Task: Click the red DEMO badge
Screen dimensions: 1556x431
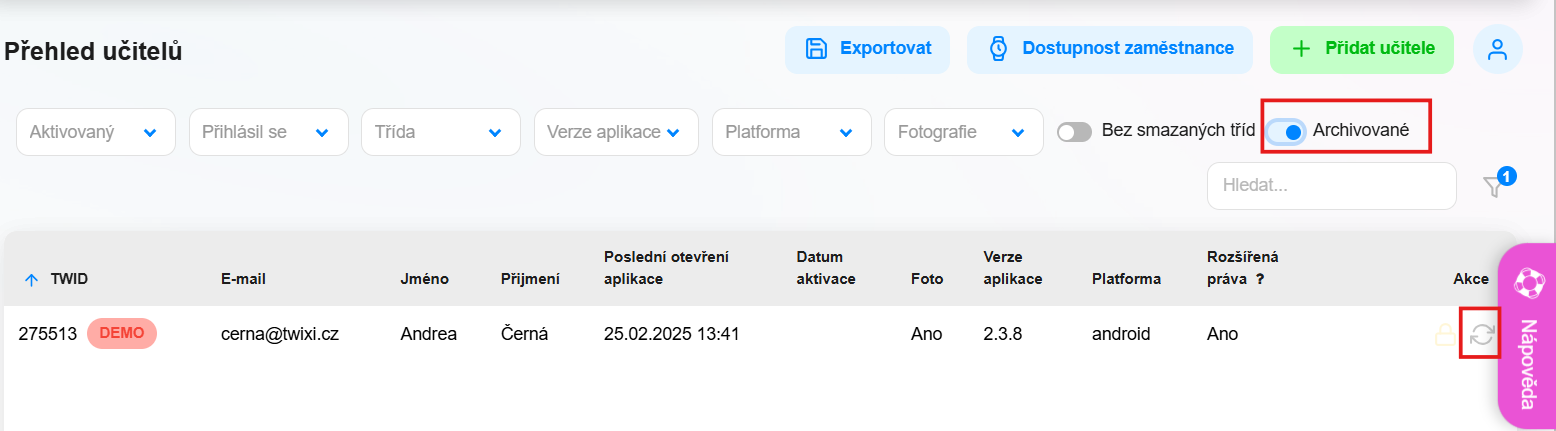Action: click(x=122, y=333)
